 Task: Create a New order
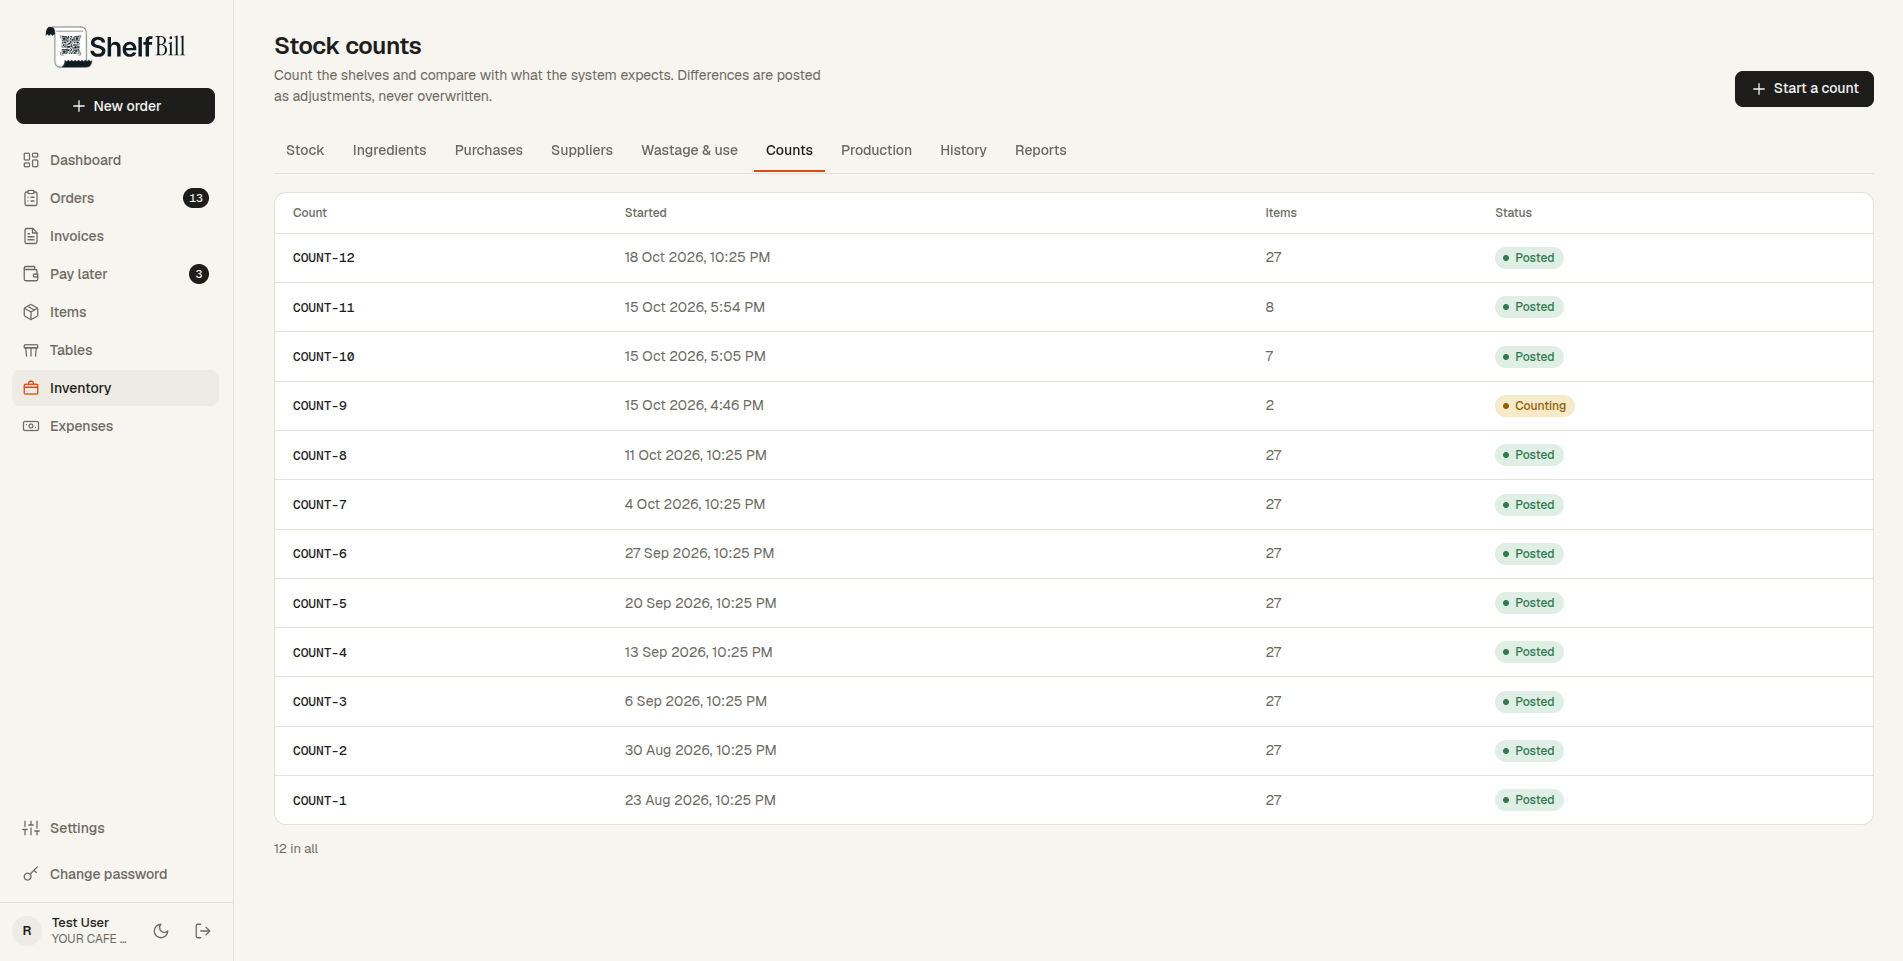[115, 106]
